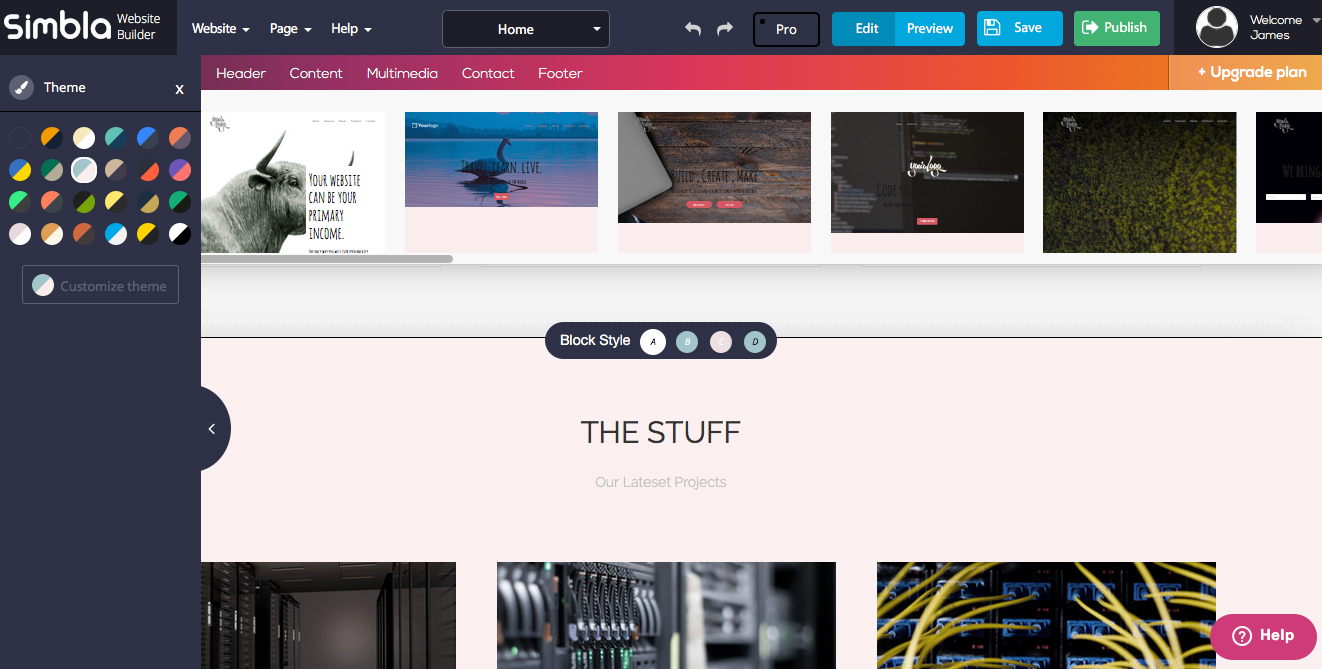This screenshot has height=669, width=1322.
Task: Click the undo arrow icon
Action: tap(693, 28)
